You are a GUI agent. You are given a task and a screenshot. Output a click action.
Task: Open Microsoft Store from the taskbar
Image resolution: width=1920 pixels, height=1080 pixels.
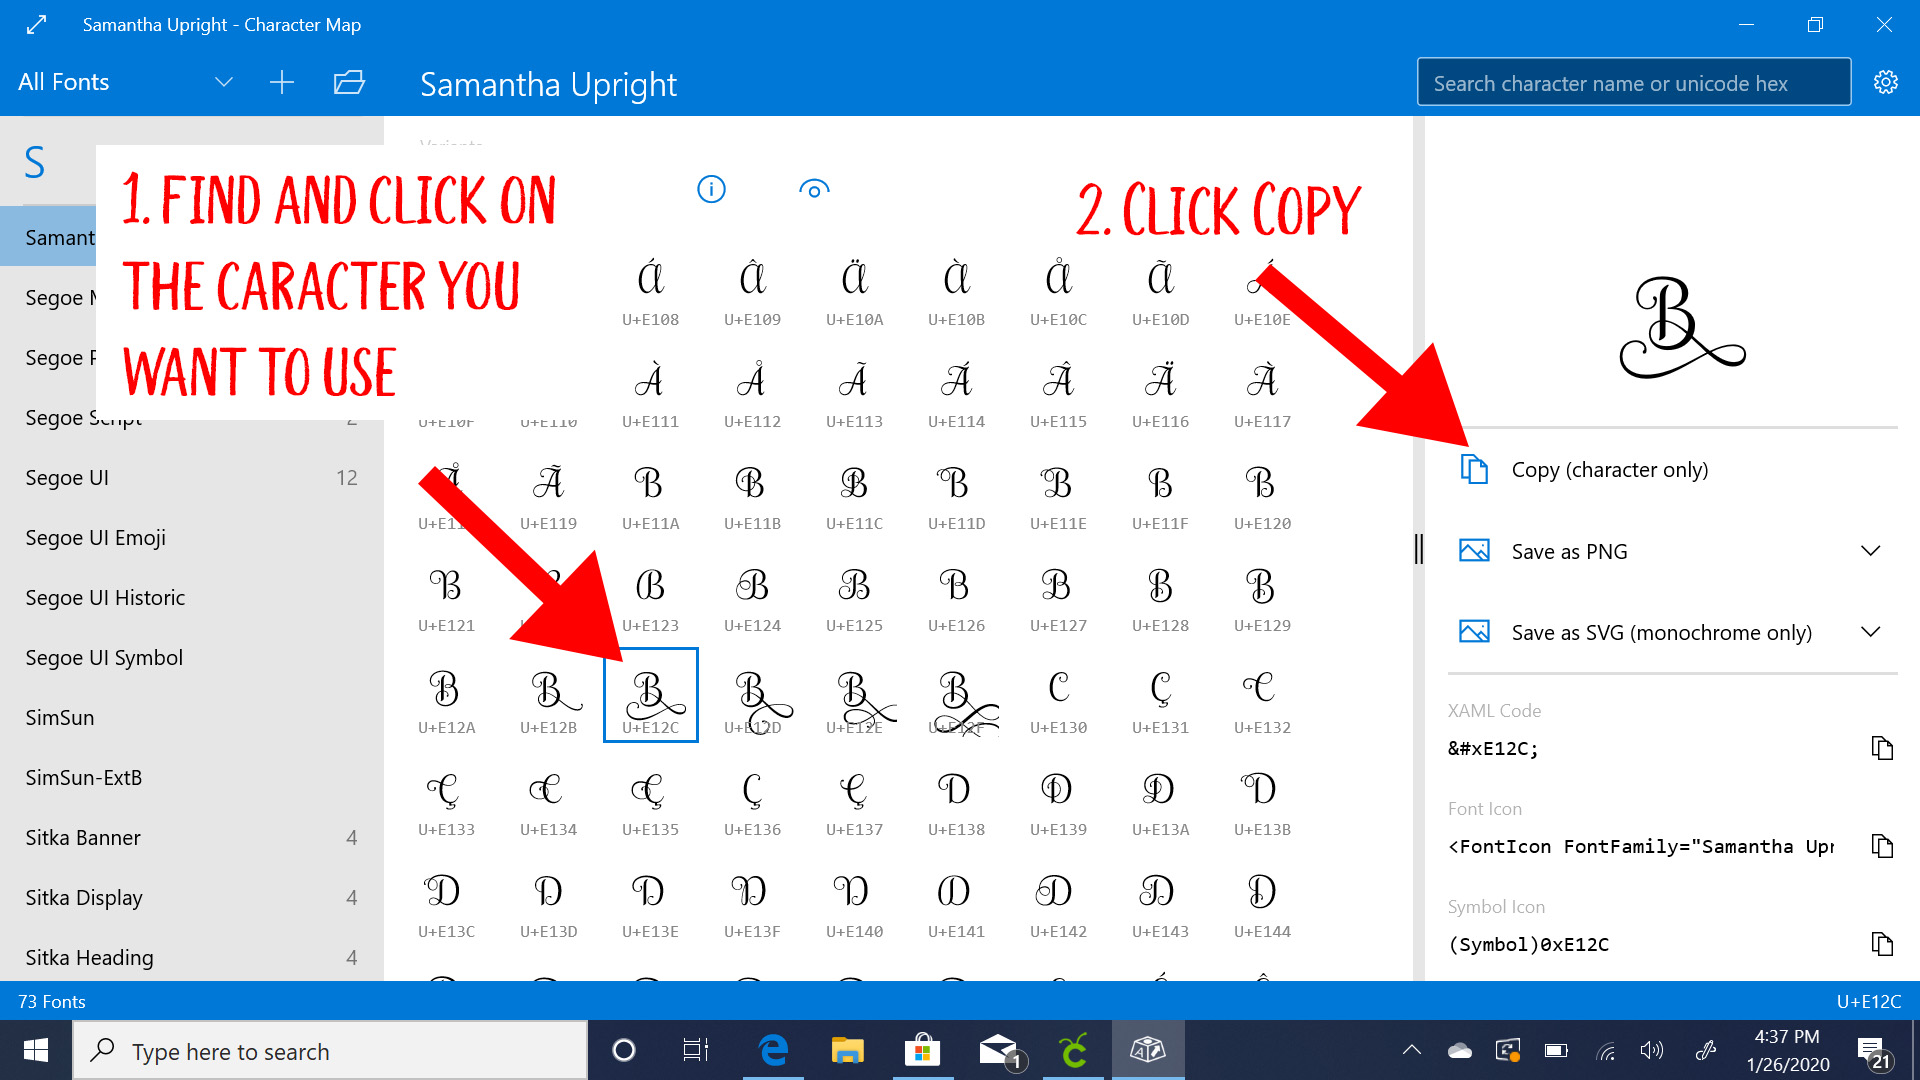point(922,1050)
